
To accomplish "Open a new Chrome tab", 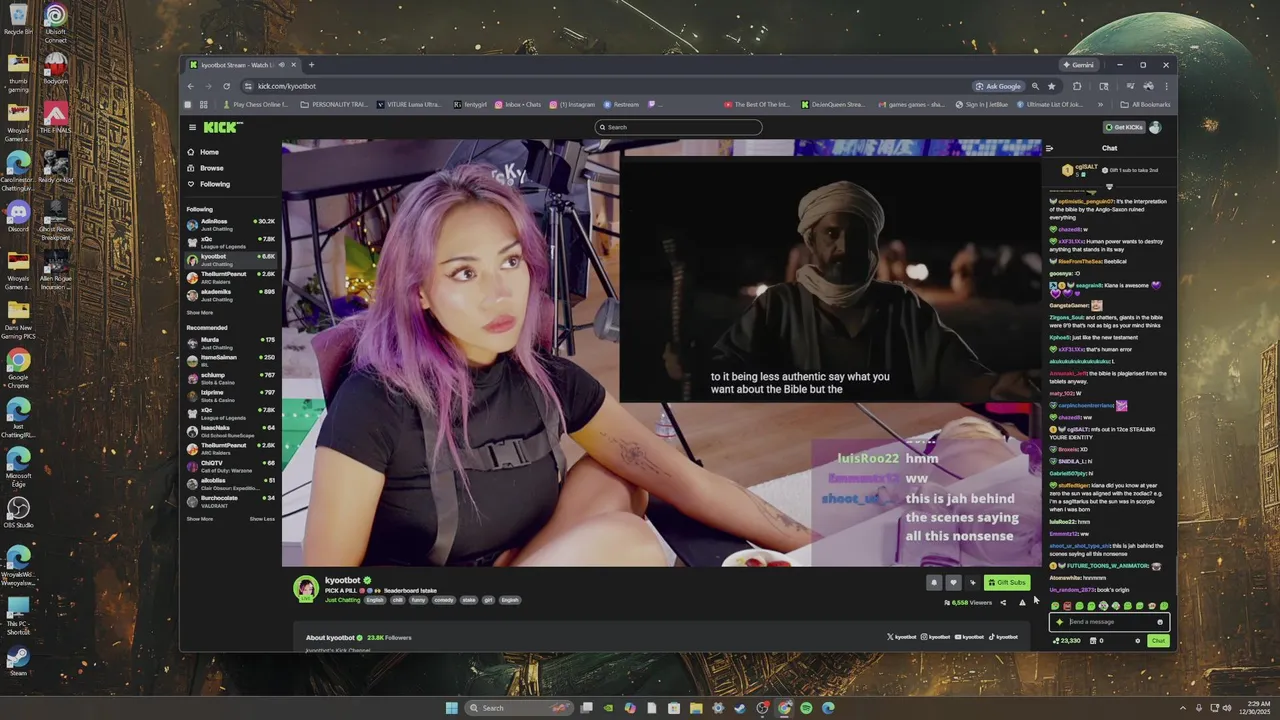I will point(311,65).
